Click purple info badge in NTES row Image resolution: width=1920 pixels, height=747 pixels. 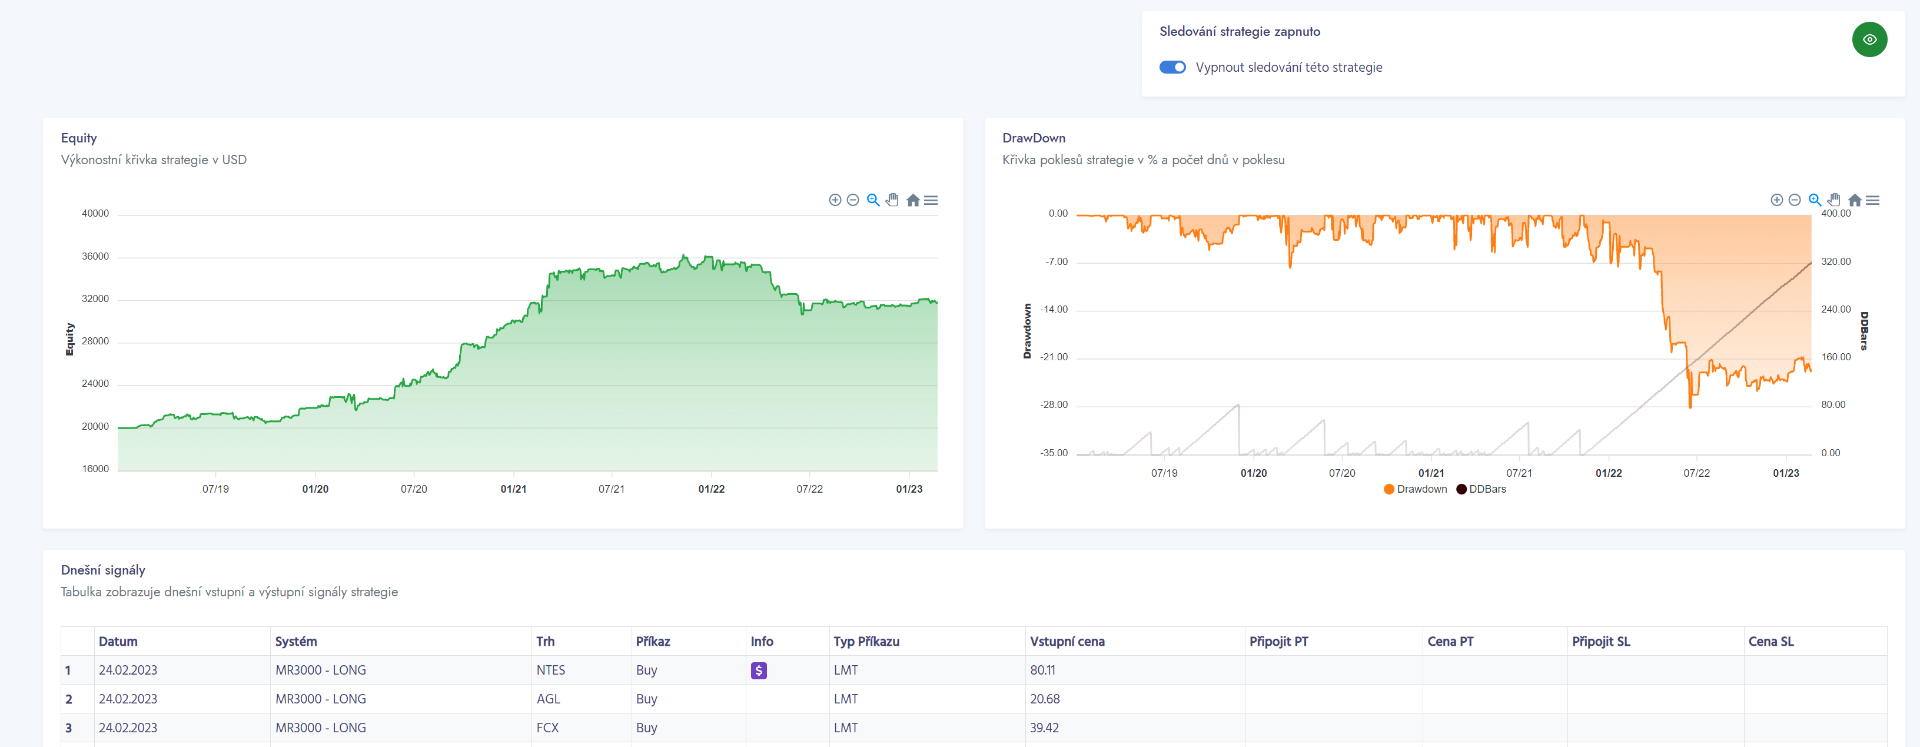point(759,671)
